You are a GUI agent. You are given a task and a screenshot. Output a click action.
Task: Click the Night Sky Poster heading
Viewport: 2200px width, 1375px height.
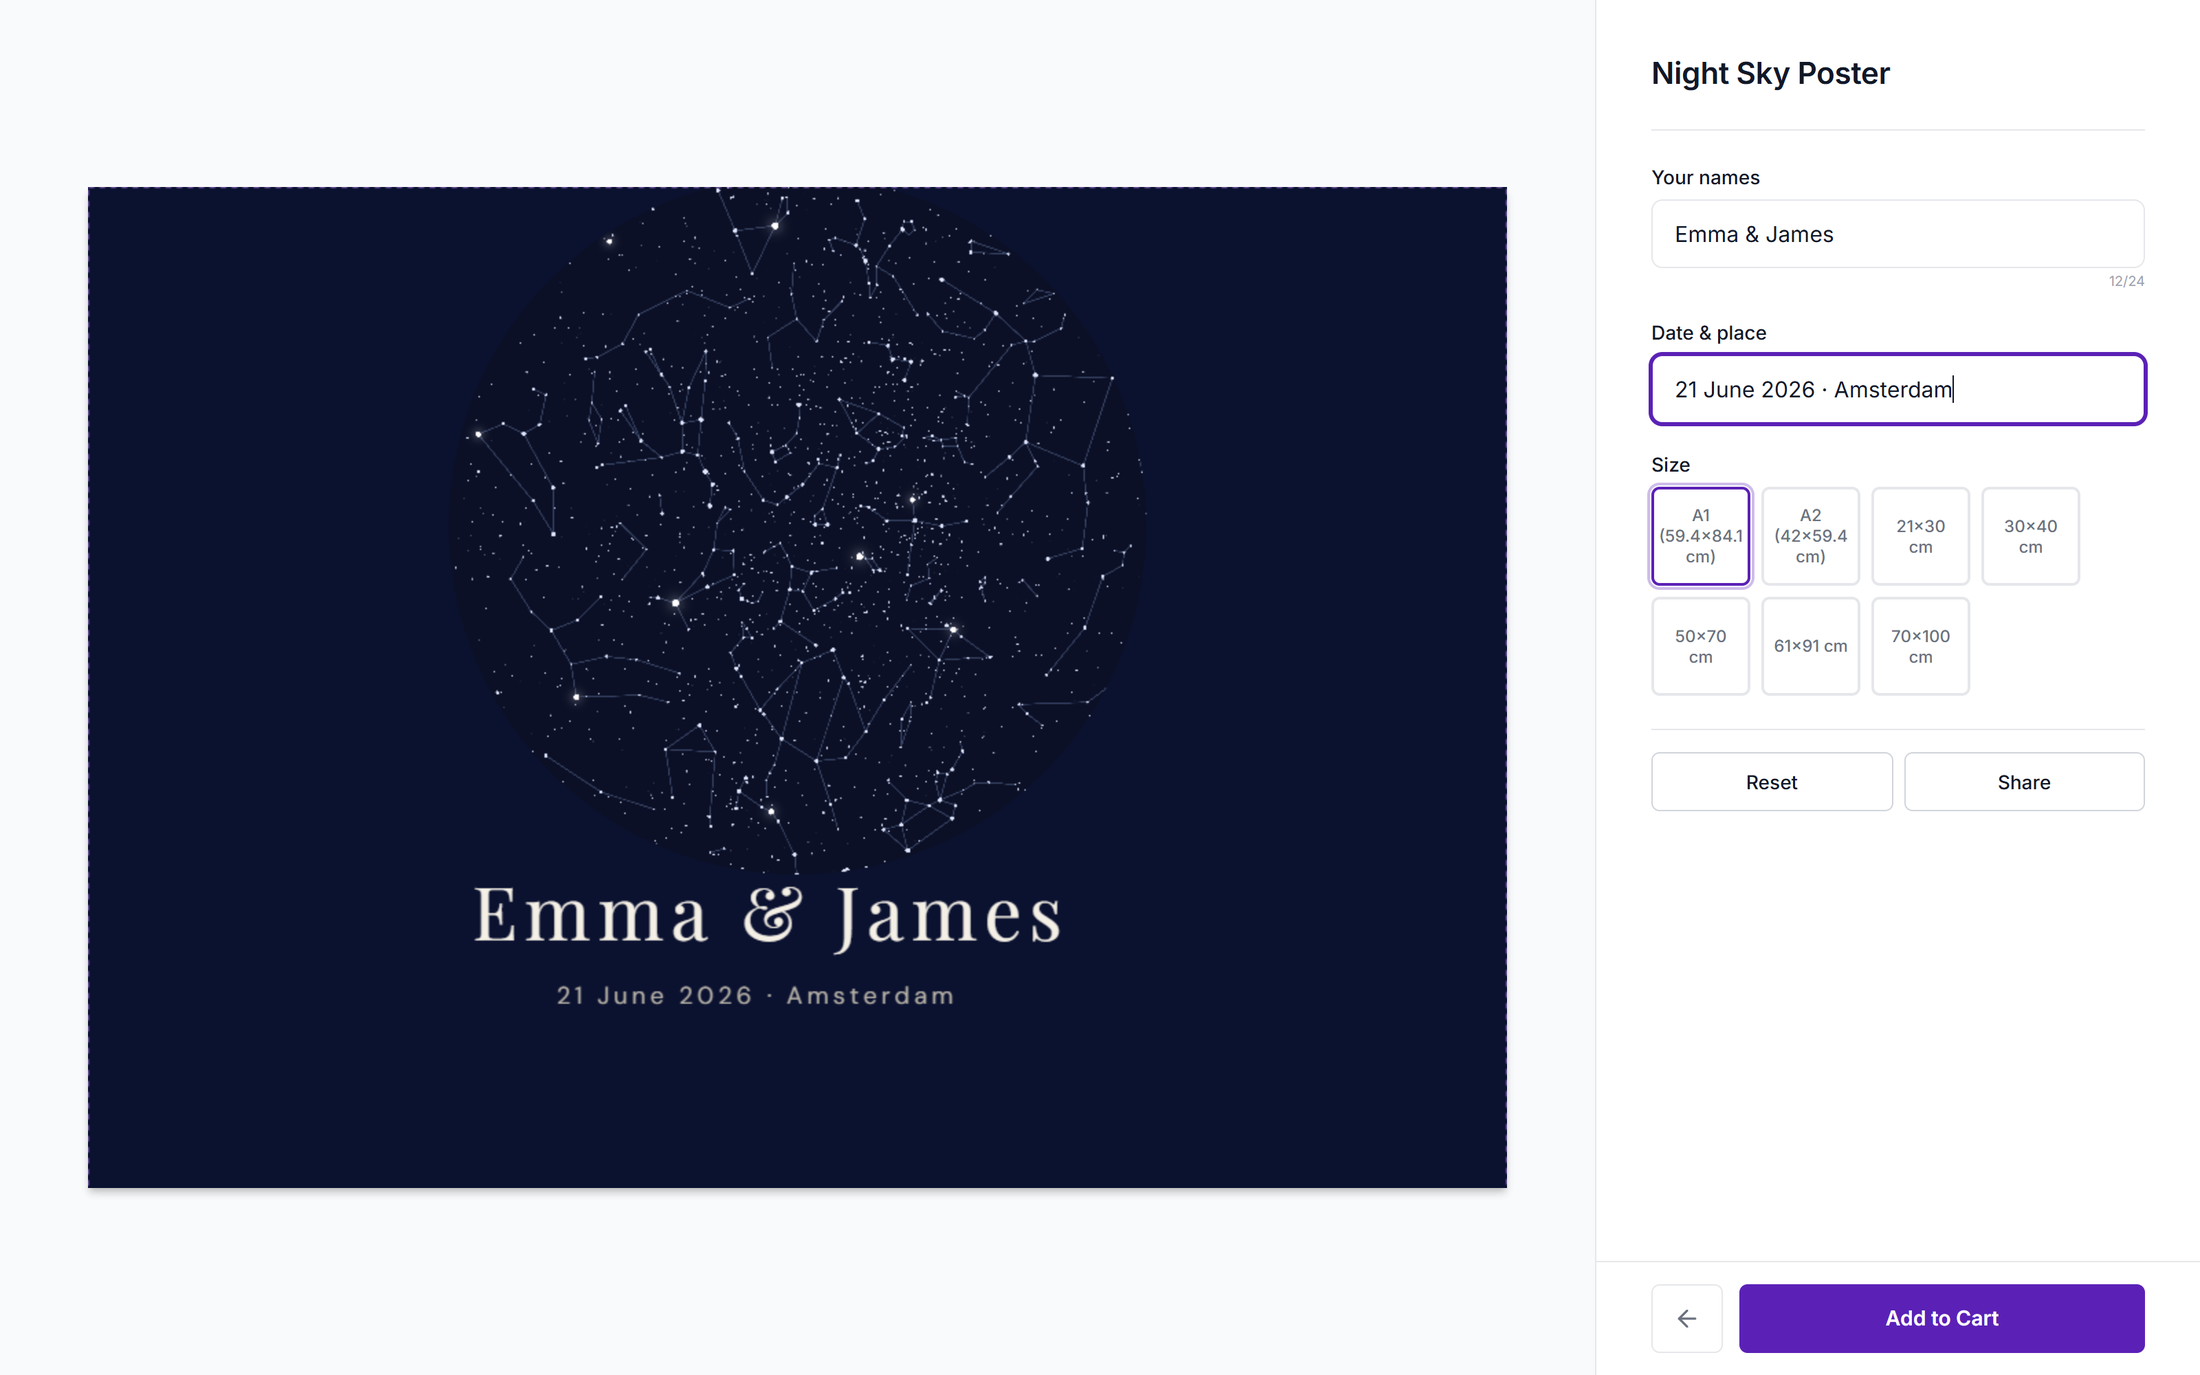click(x=1770, y=73)
